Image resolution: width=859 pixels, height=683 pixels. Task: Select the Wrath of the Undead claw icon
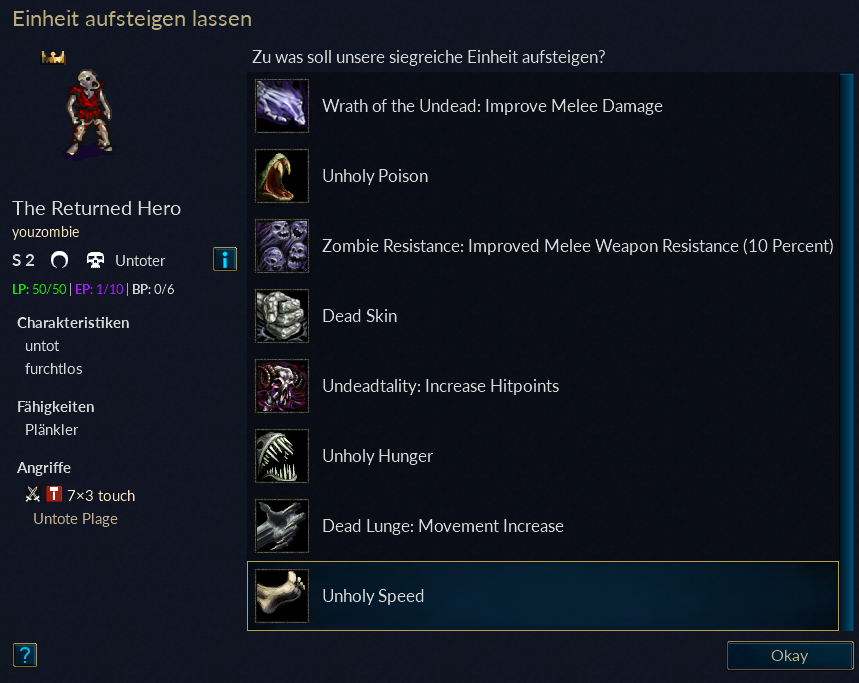(282, 106)
